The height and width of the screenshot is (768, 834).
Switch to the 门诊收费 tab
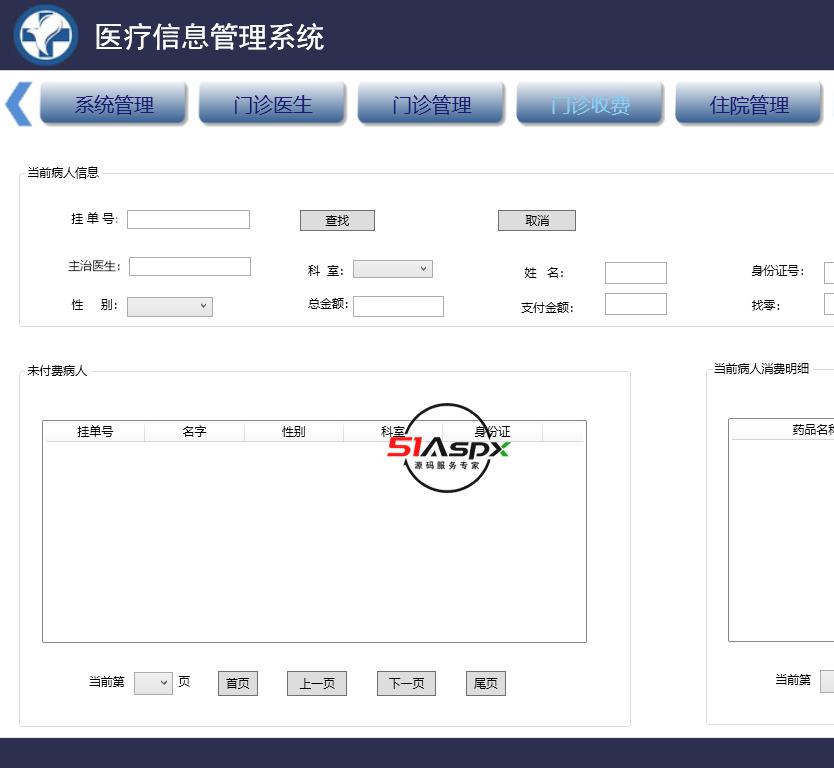coord(590,104)
